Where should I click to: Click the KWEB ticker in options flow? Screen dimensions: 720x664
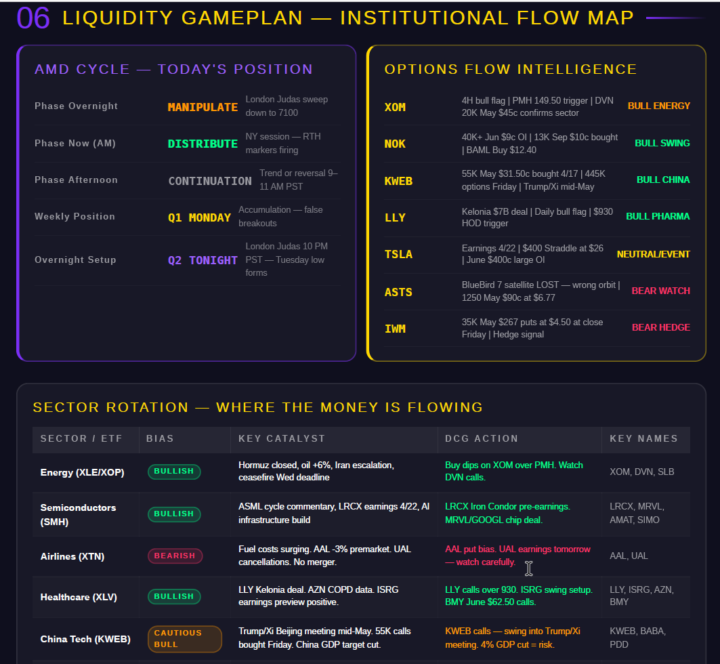point(399,181)
